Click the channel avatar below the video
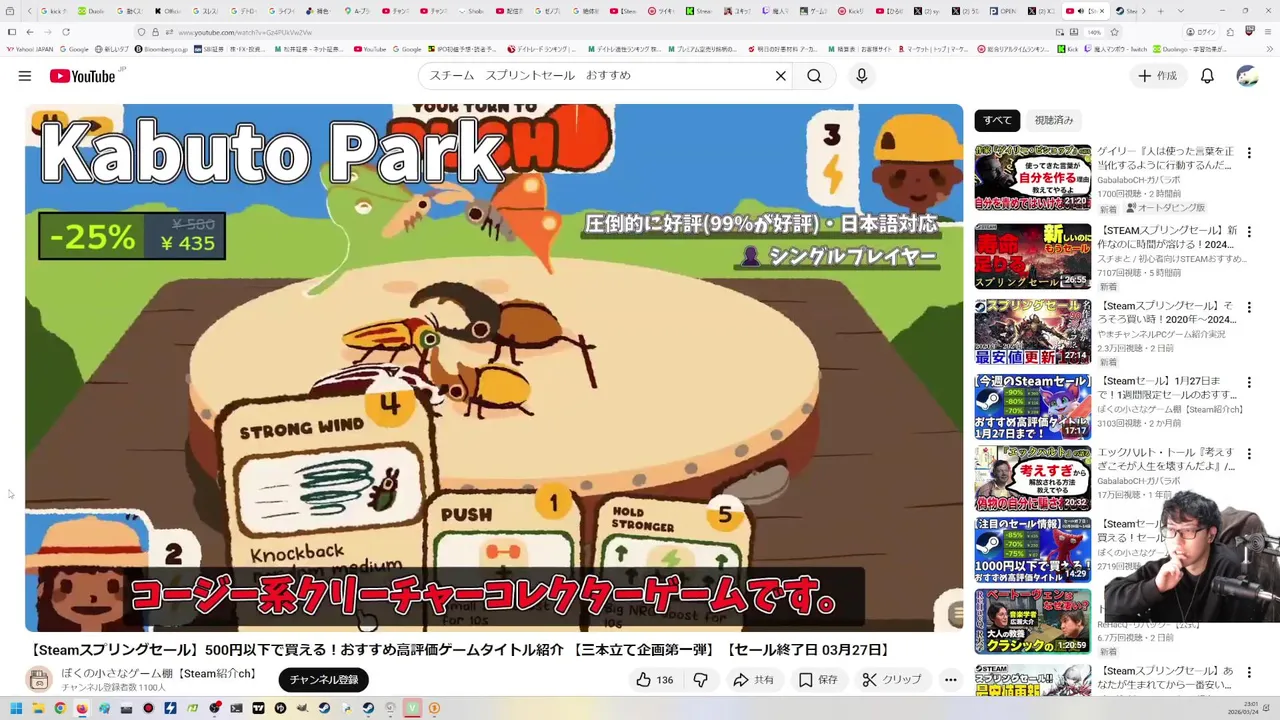The image size is (1280, 720). [x=38, y=680]
